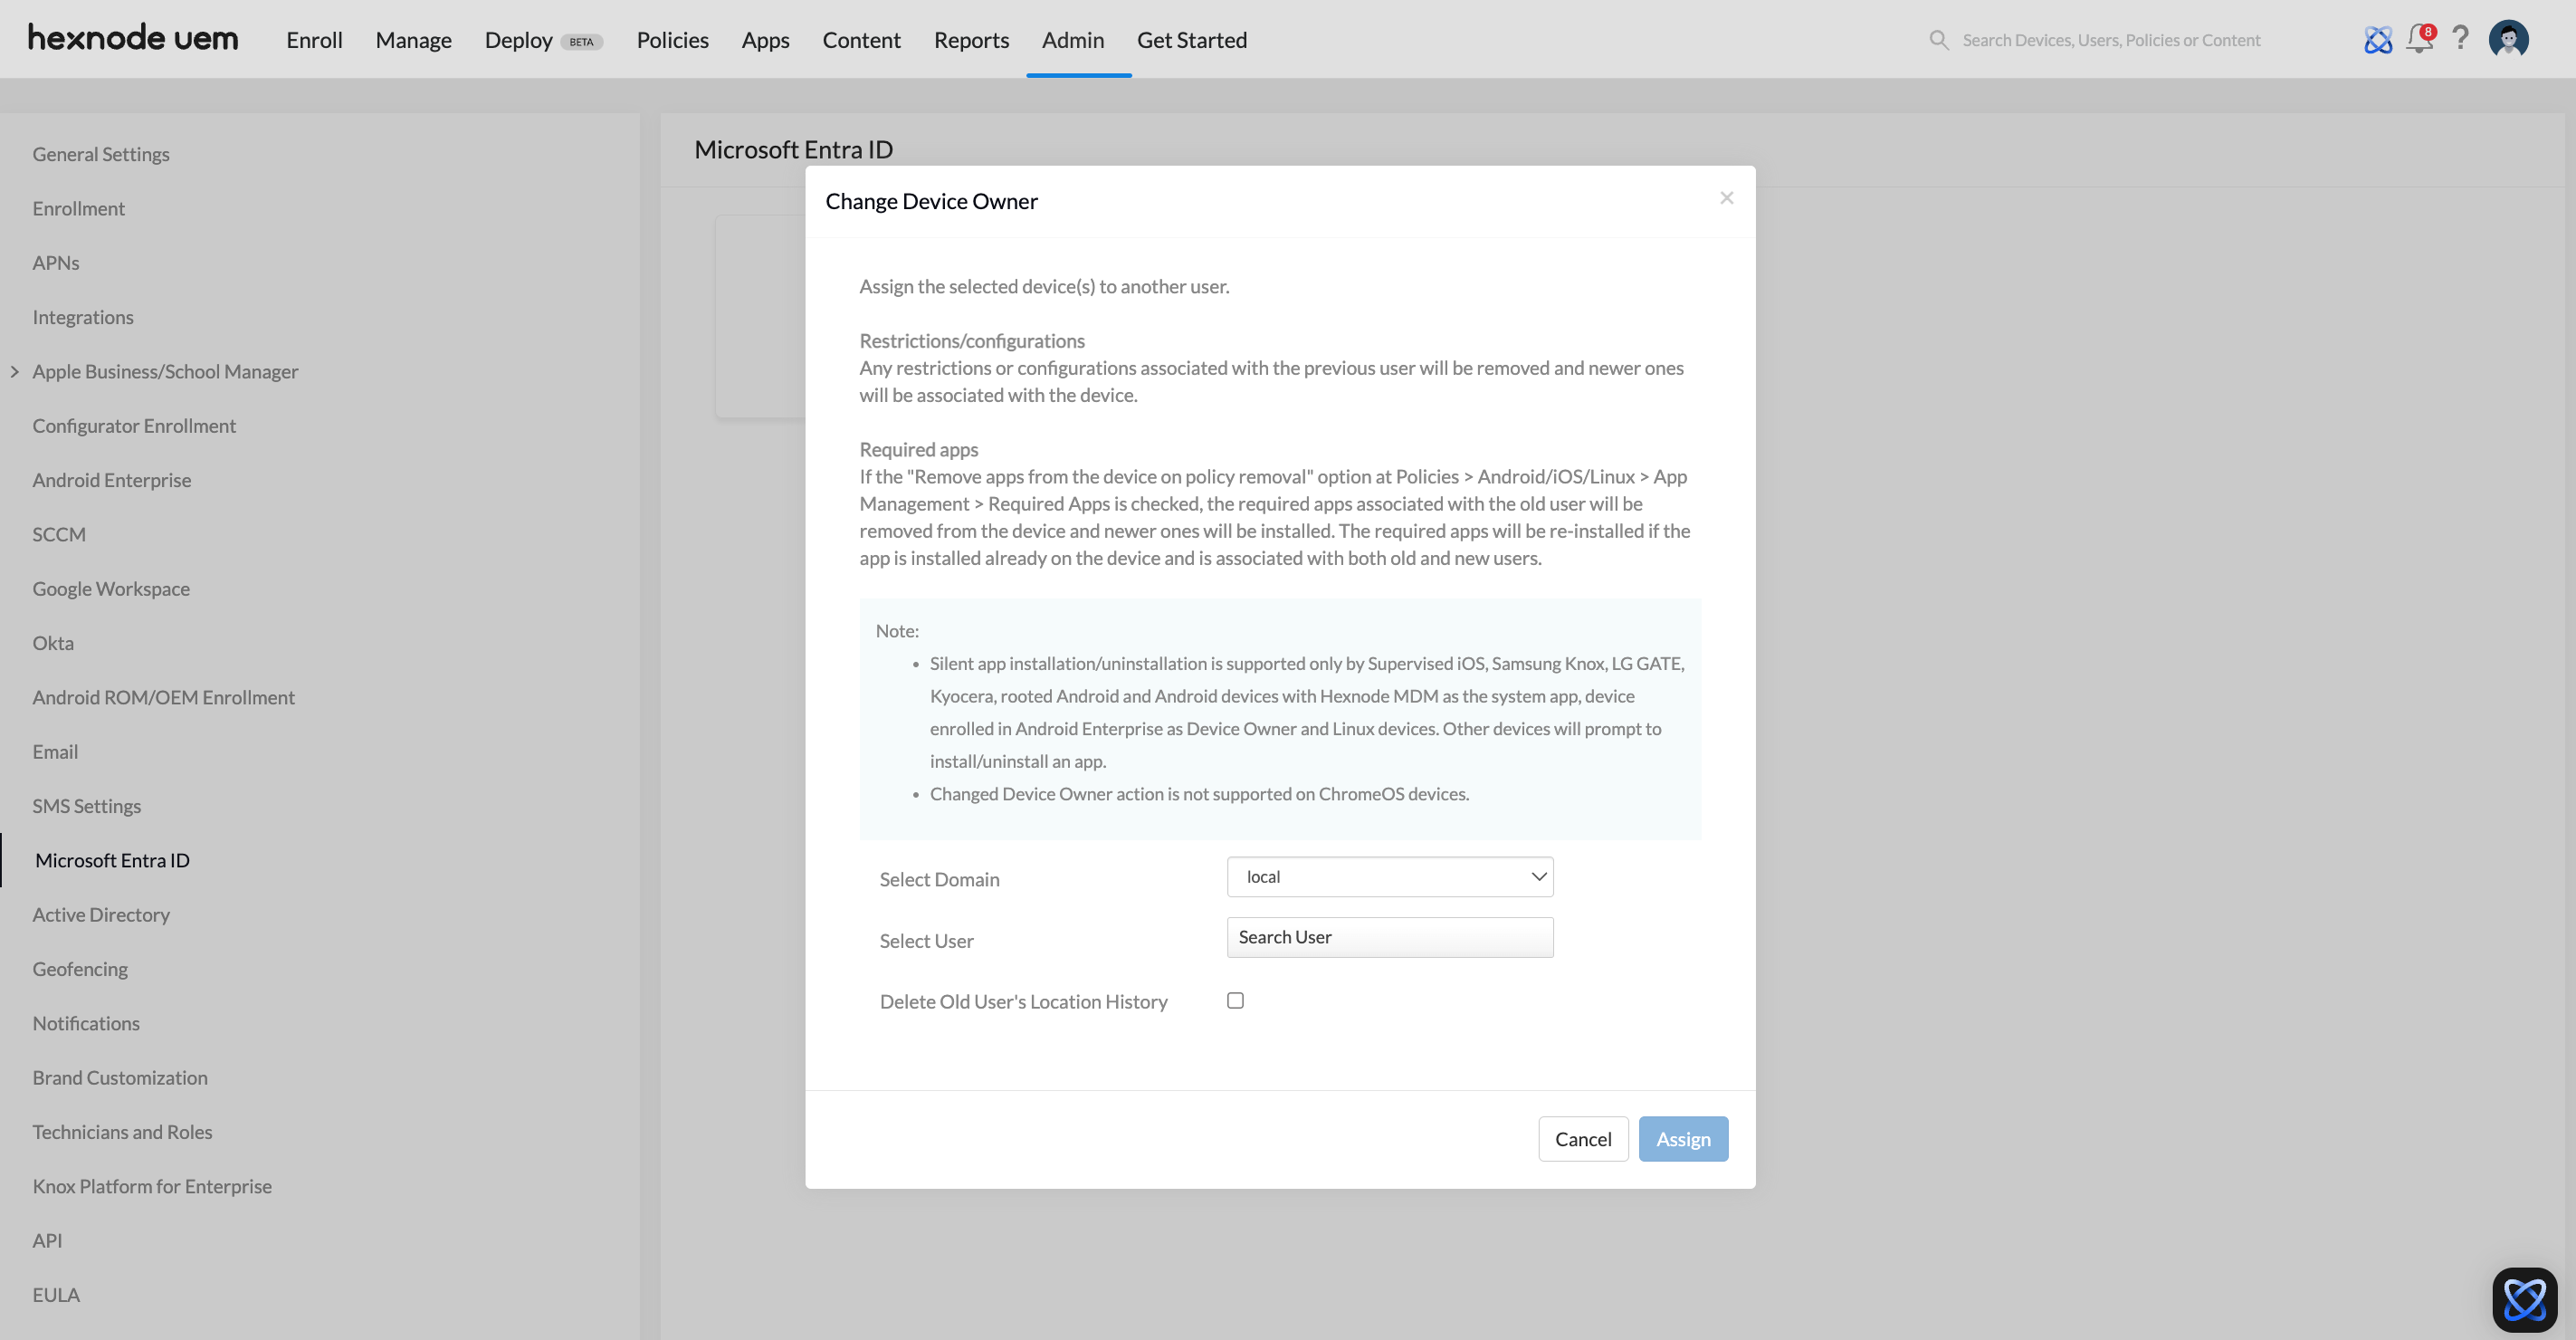Open the Manage tab
This screenshot has width=2576, height=1340.
(413, 40)
